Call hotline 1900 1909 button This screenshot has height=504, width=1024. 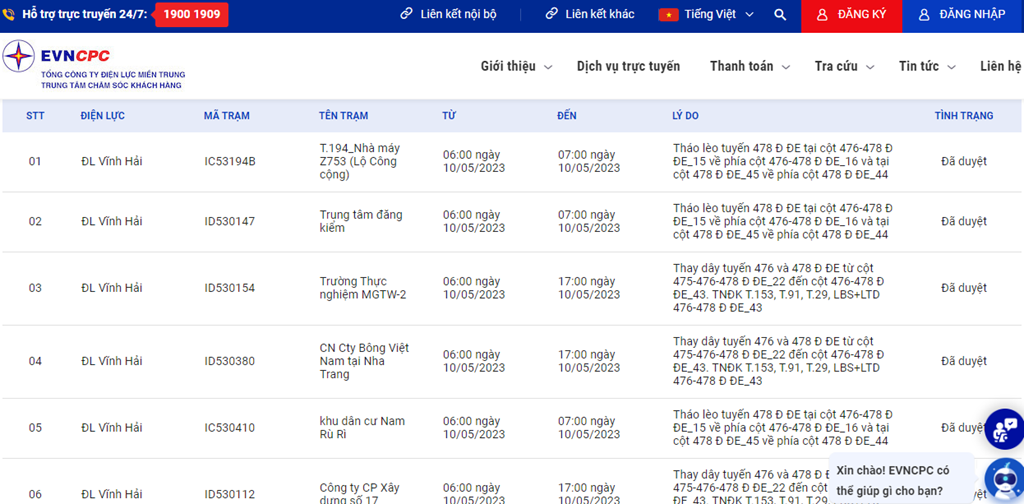pyautogui.click(x=191, y=15)
